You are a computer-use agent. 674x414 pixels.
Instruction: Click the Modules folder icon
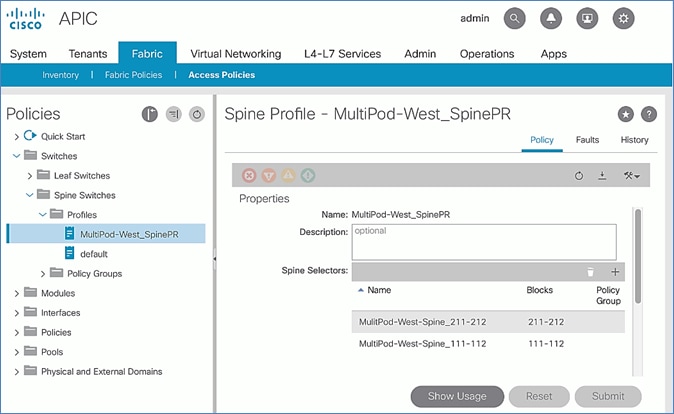pyautogui.click(x=31, y=292)
